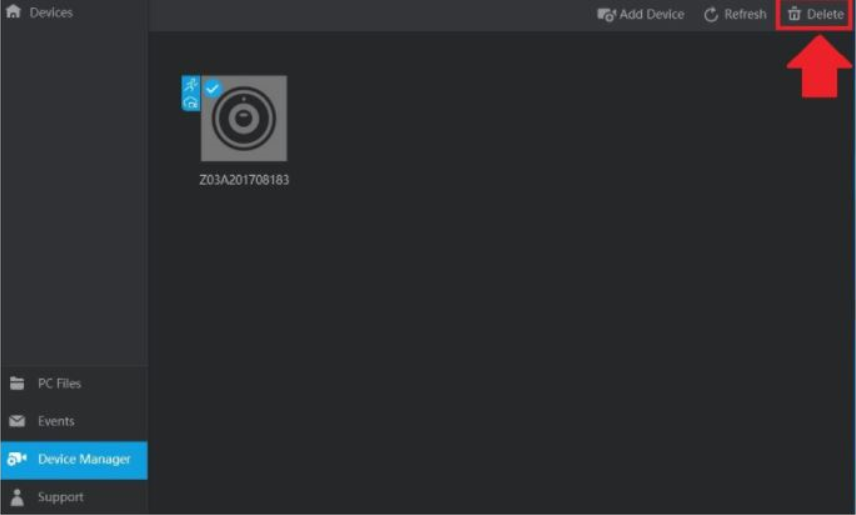Open the Devices section label

[51, 13]
